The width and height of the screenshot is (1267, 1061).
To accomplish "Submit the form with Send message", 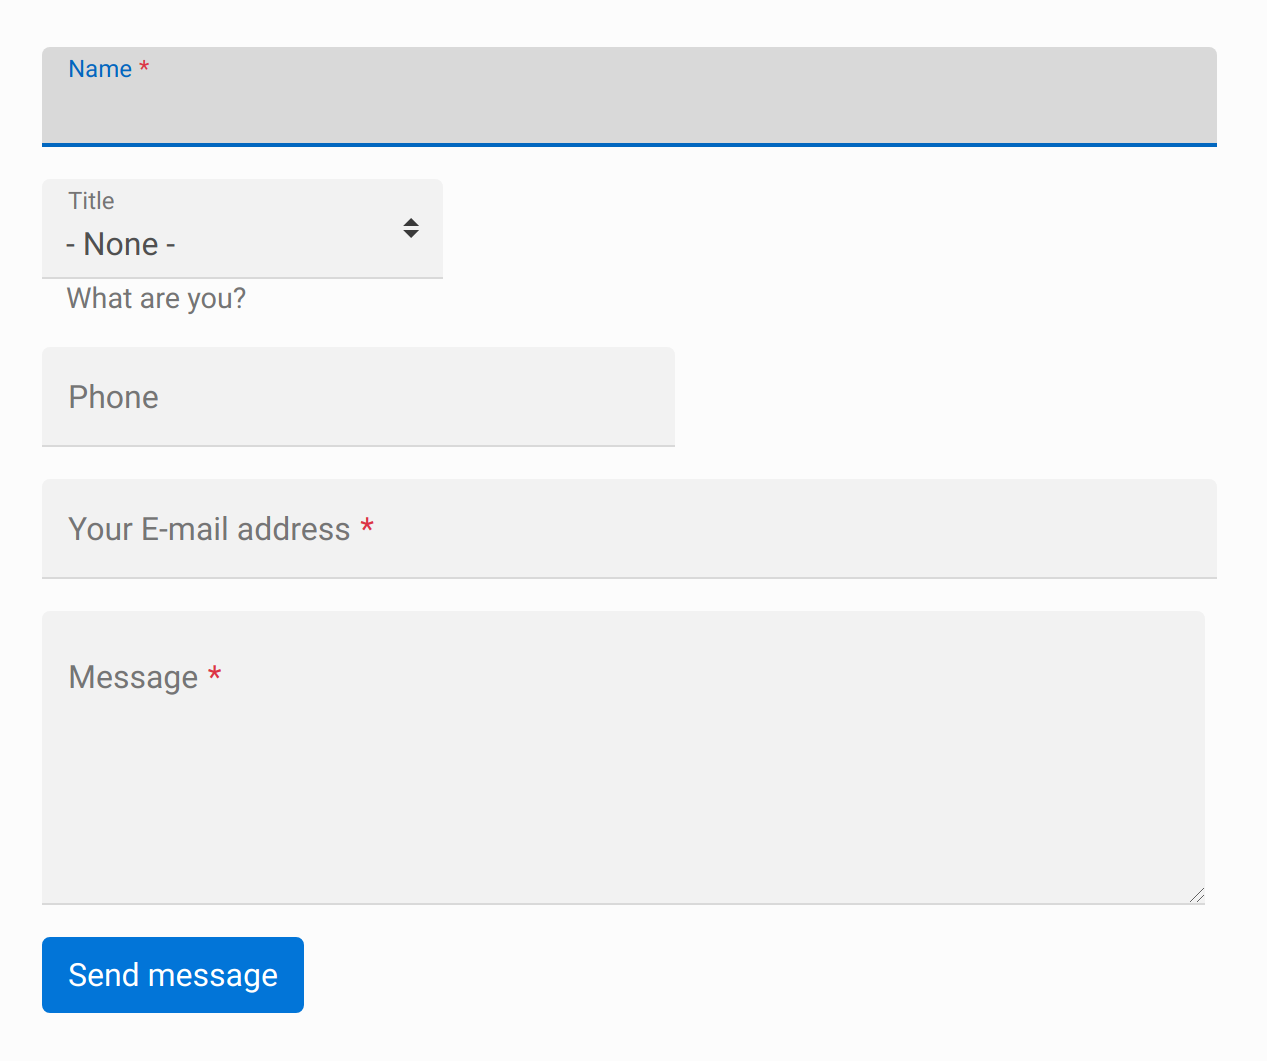I will (173, 975).
